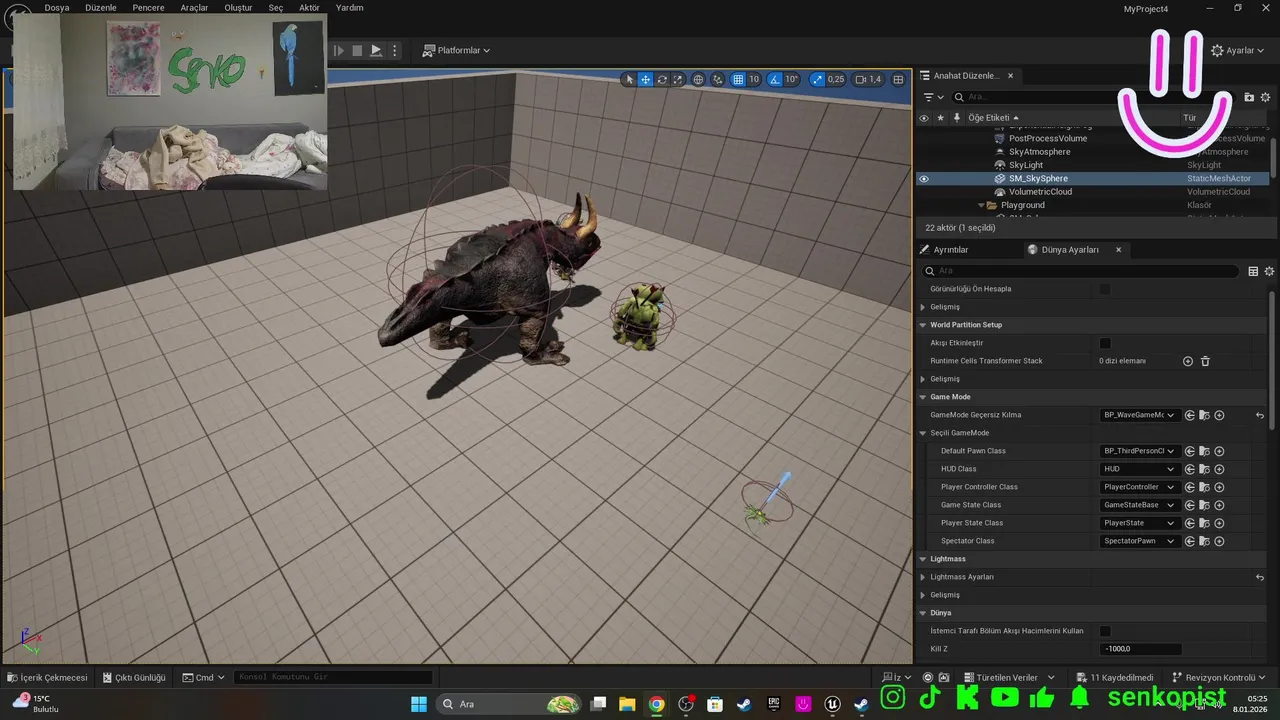This screenshot has width=1280, height=720.
Task: Enable Akışı Etkinleştir checkbox
Action: pyautogui.click(x=1105, y=343)
